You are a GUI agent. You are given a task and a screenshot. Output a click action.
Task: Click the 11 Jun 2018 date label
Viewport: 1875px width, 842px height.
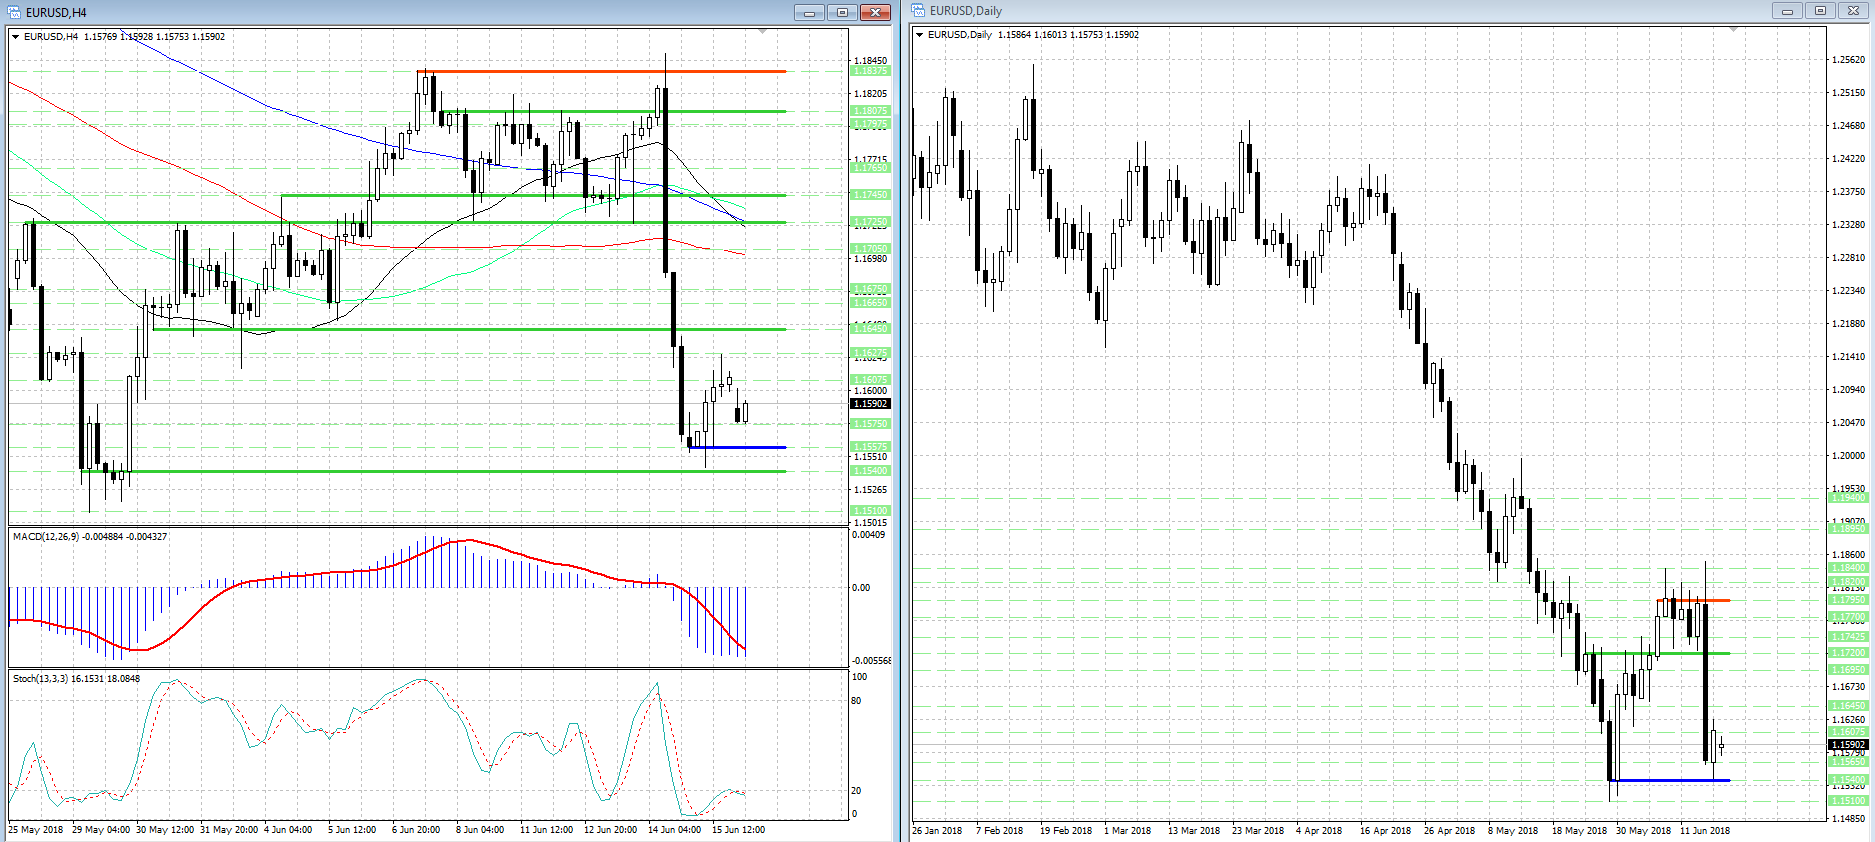[1705, 831]
